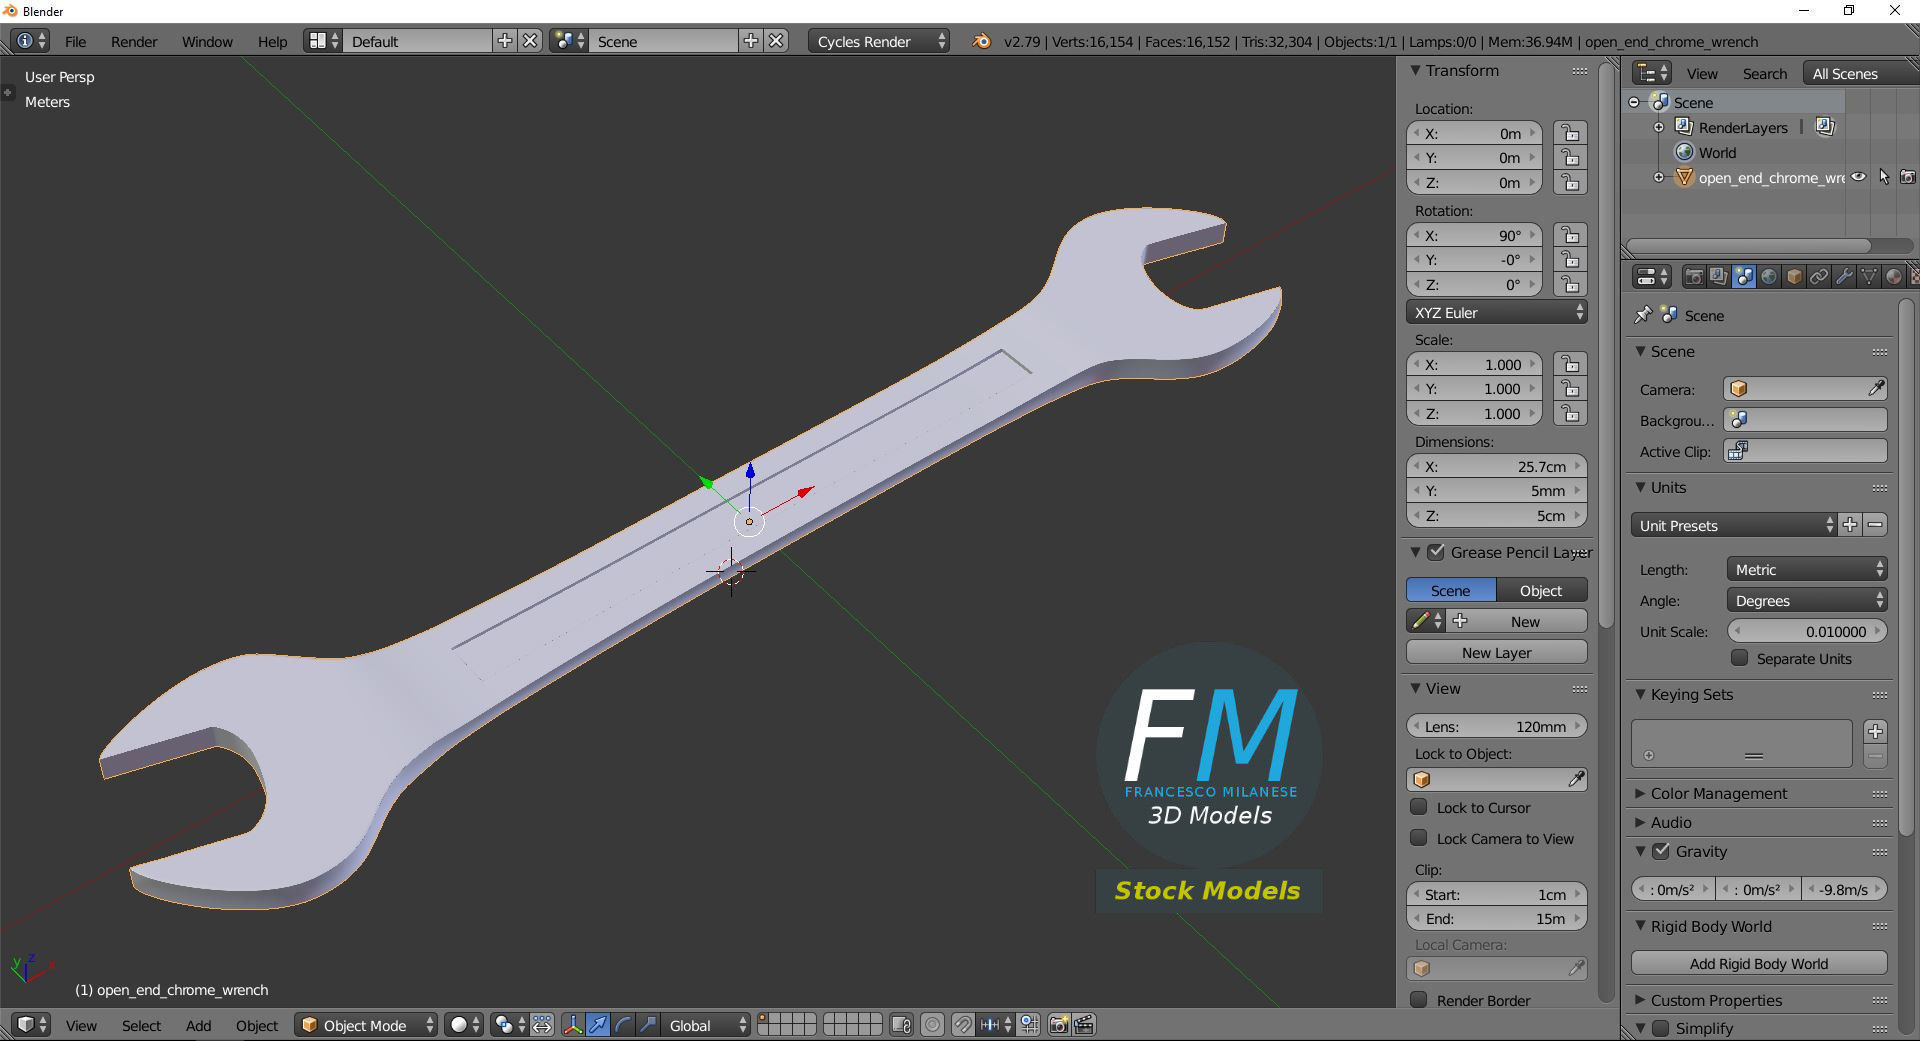Open the XYZ Euler rotation mode dropdown
Screen dimensions: 1920x1041
(1497, 312)
